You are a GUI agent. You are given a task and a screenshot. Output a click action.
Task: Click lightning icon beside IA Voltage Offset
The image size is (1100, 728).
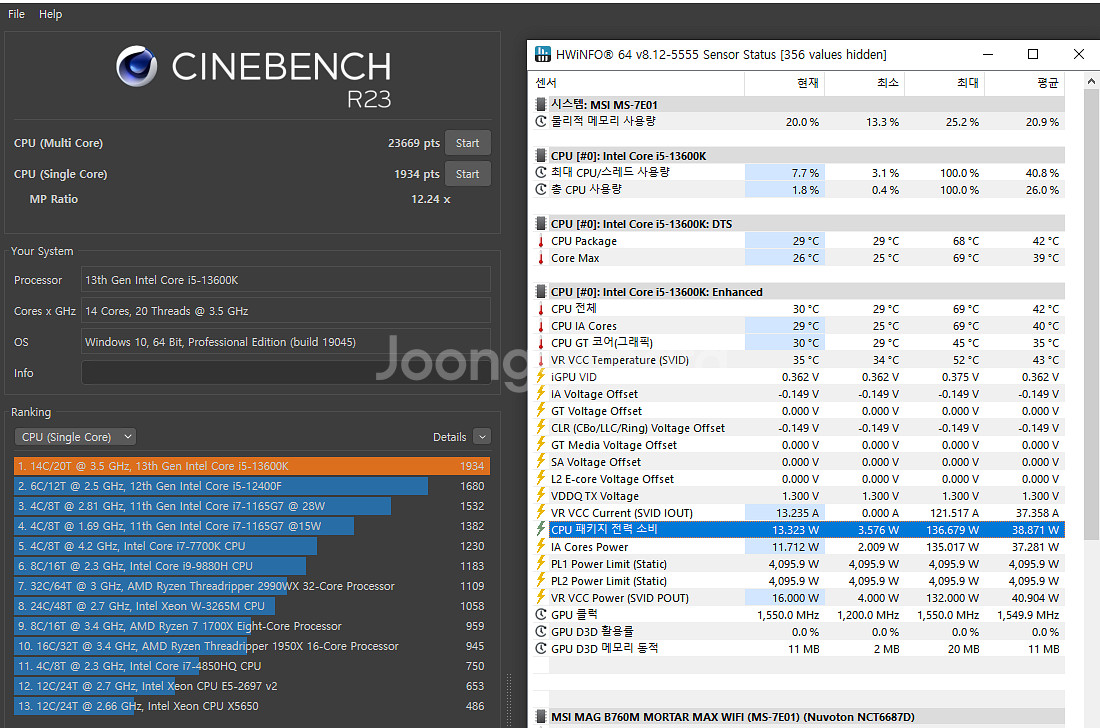541,393
